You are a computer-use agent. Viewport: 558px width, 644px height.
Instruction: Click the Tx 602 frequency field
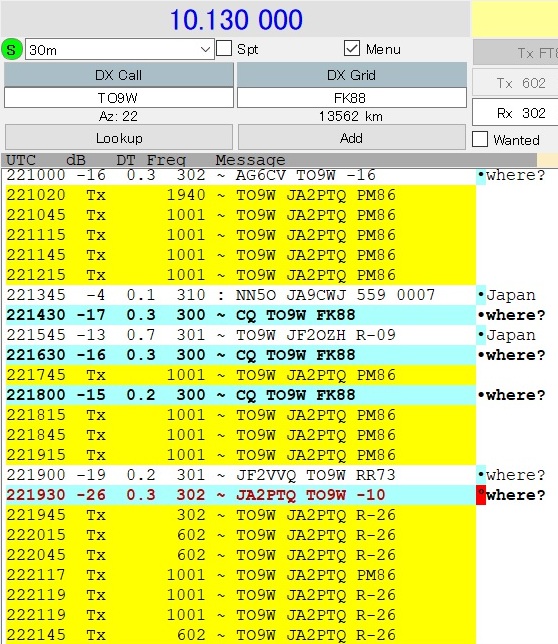click(516, 83)
